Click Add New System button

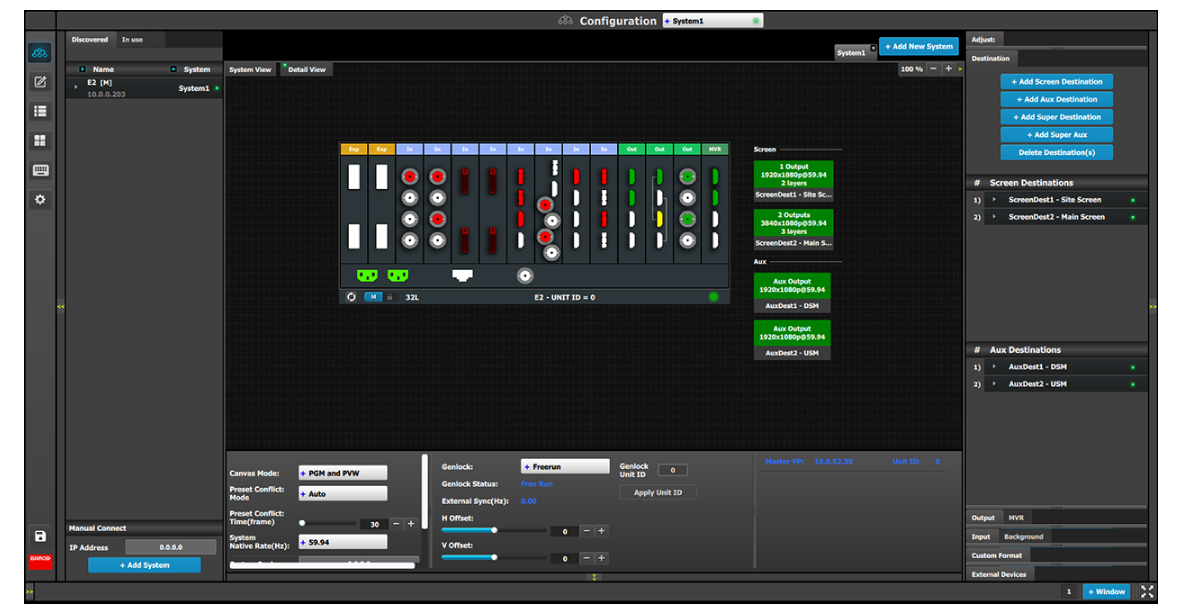coord(919,47)
